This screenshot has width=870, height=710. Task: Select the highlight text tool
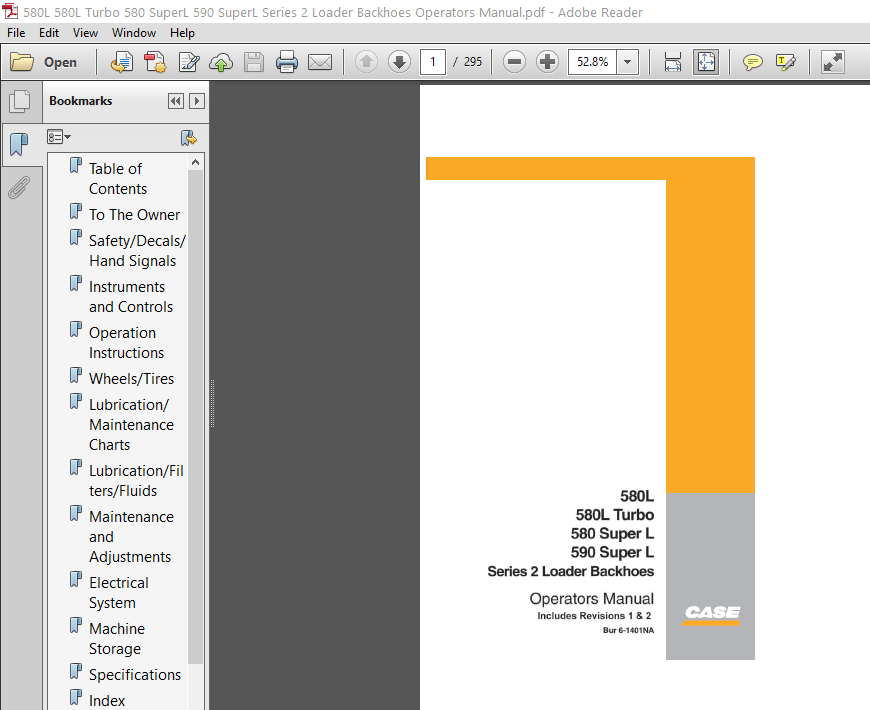786,62
